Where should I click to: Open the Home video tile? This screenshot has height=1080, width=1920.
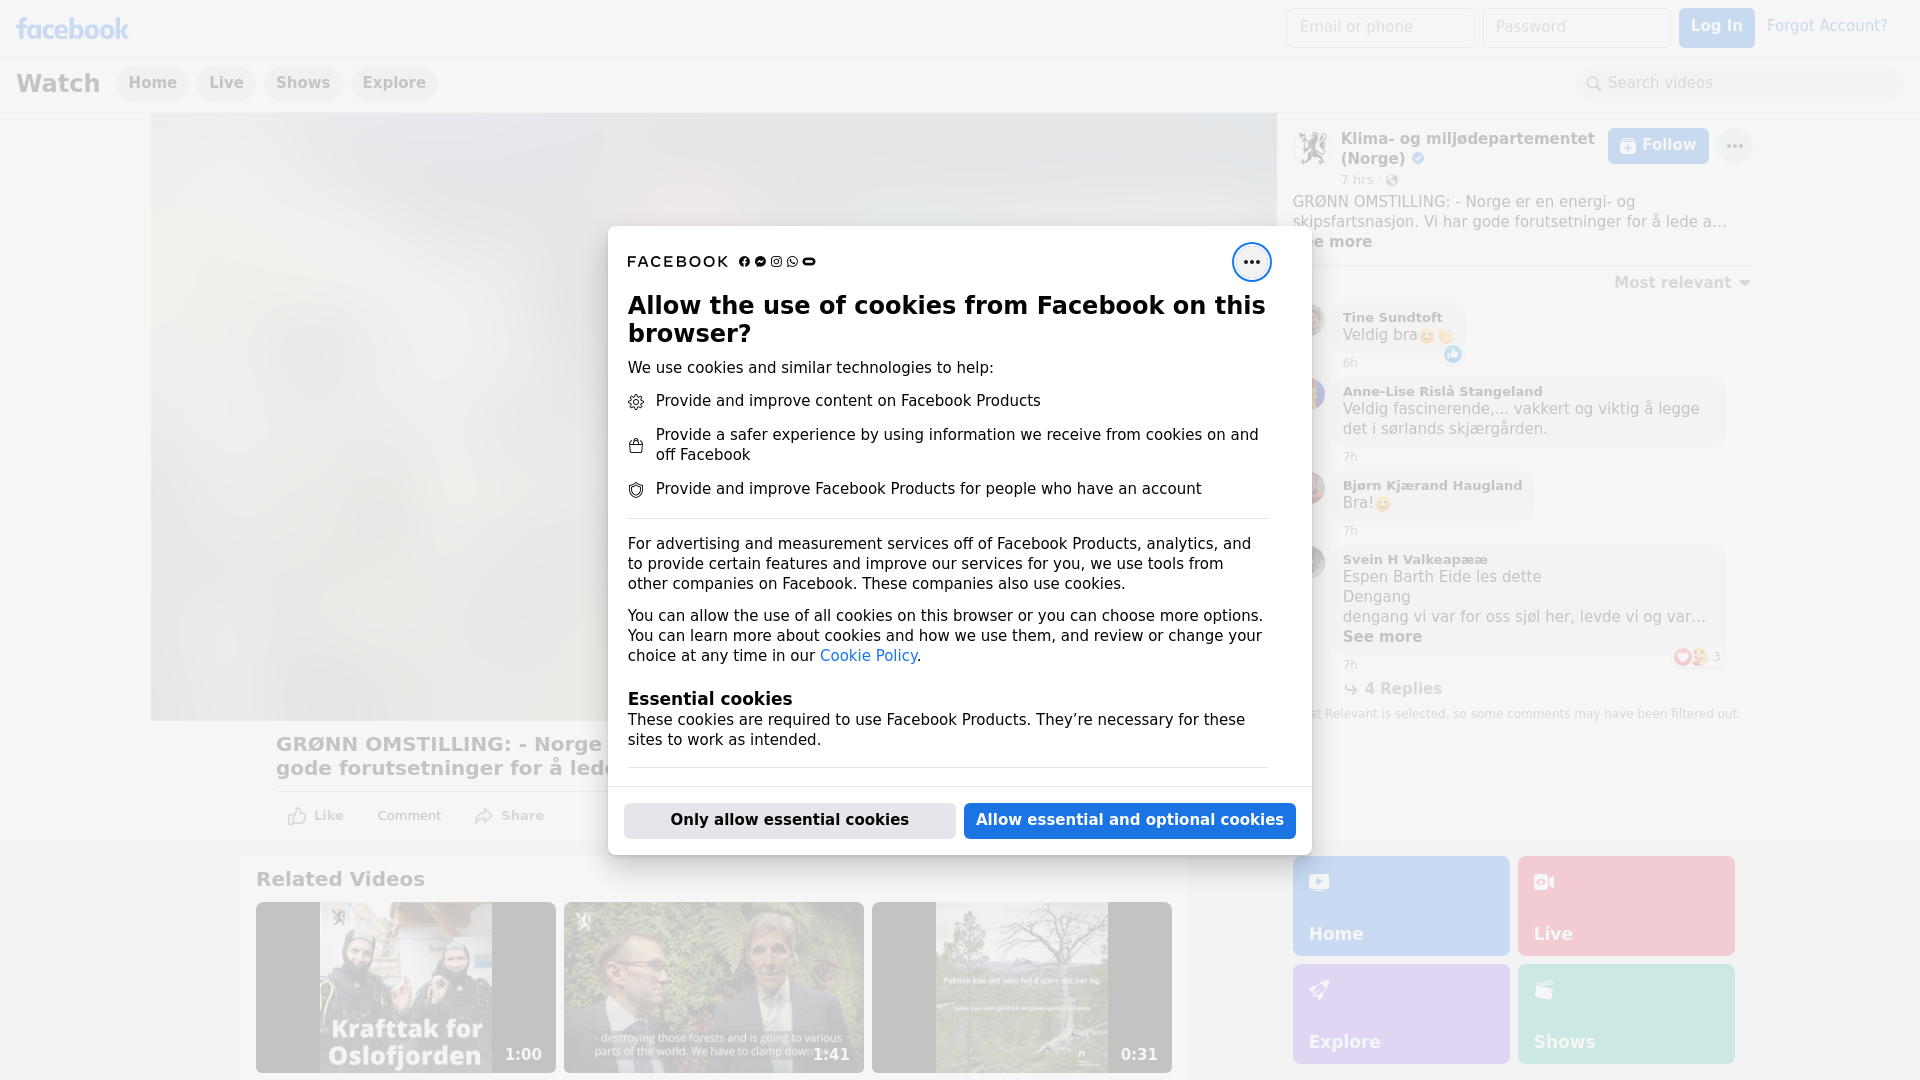[1400, 905]
